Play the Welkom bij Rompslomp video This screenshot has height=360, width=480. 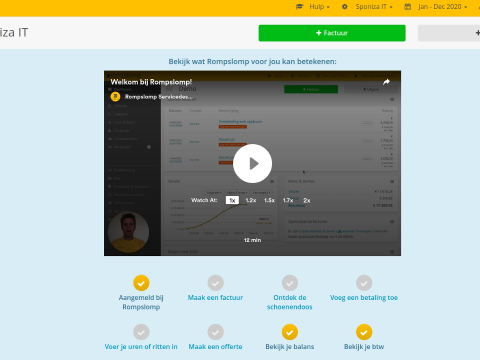click(252, 163)
